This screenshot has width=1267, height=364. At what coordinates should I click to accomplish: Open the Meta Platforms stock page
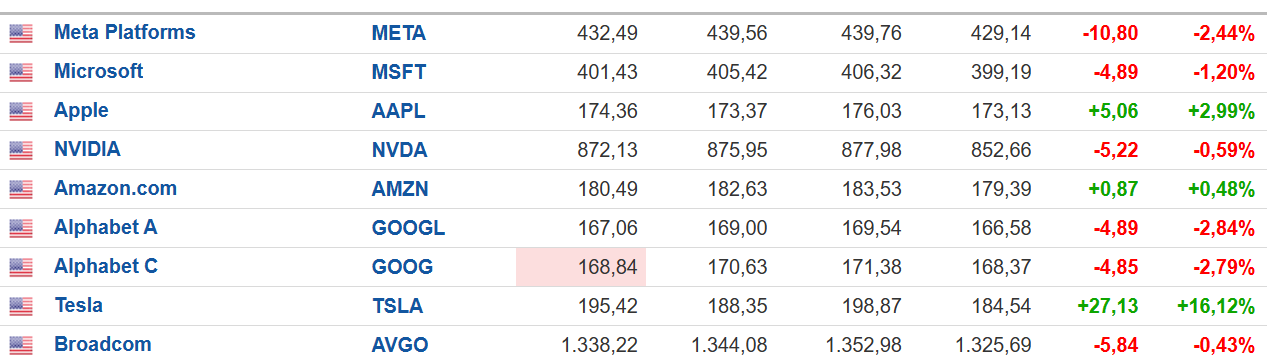(x=125, y=32)
